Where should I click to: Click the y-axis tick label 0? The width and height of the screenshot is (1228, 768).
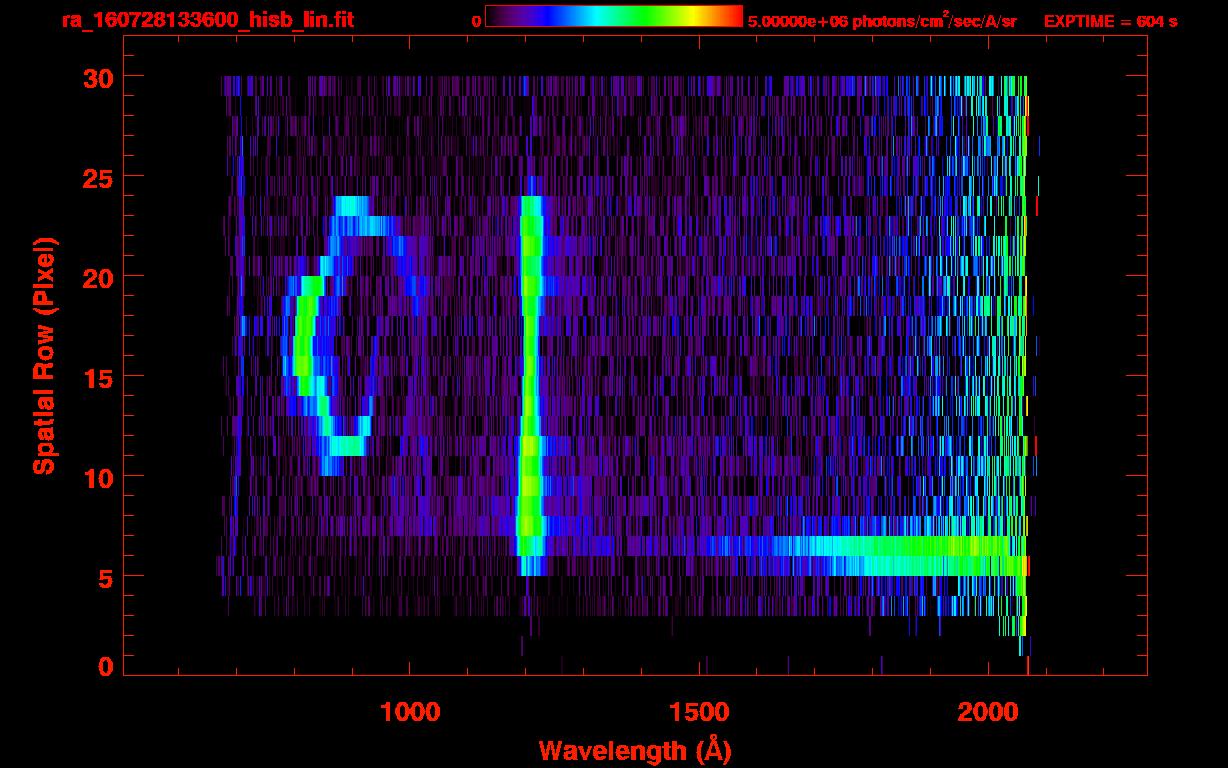click(104, 666)
